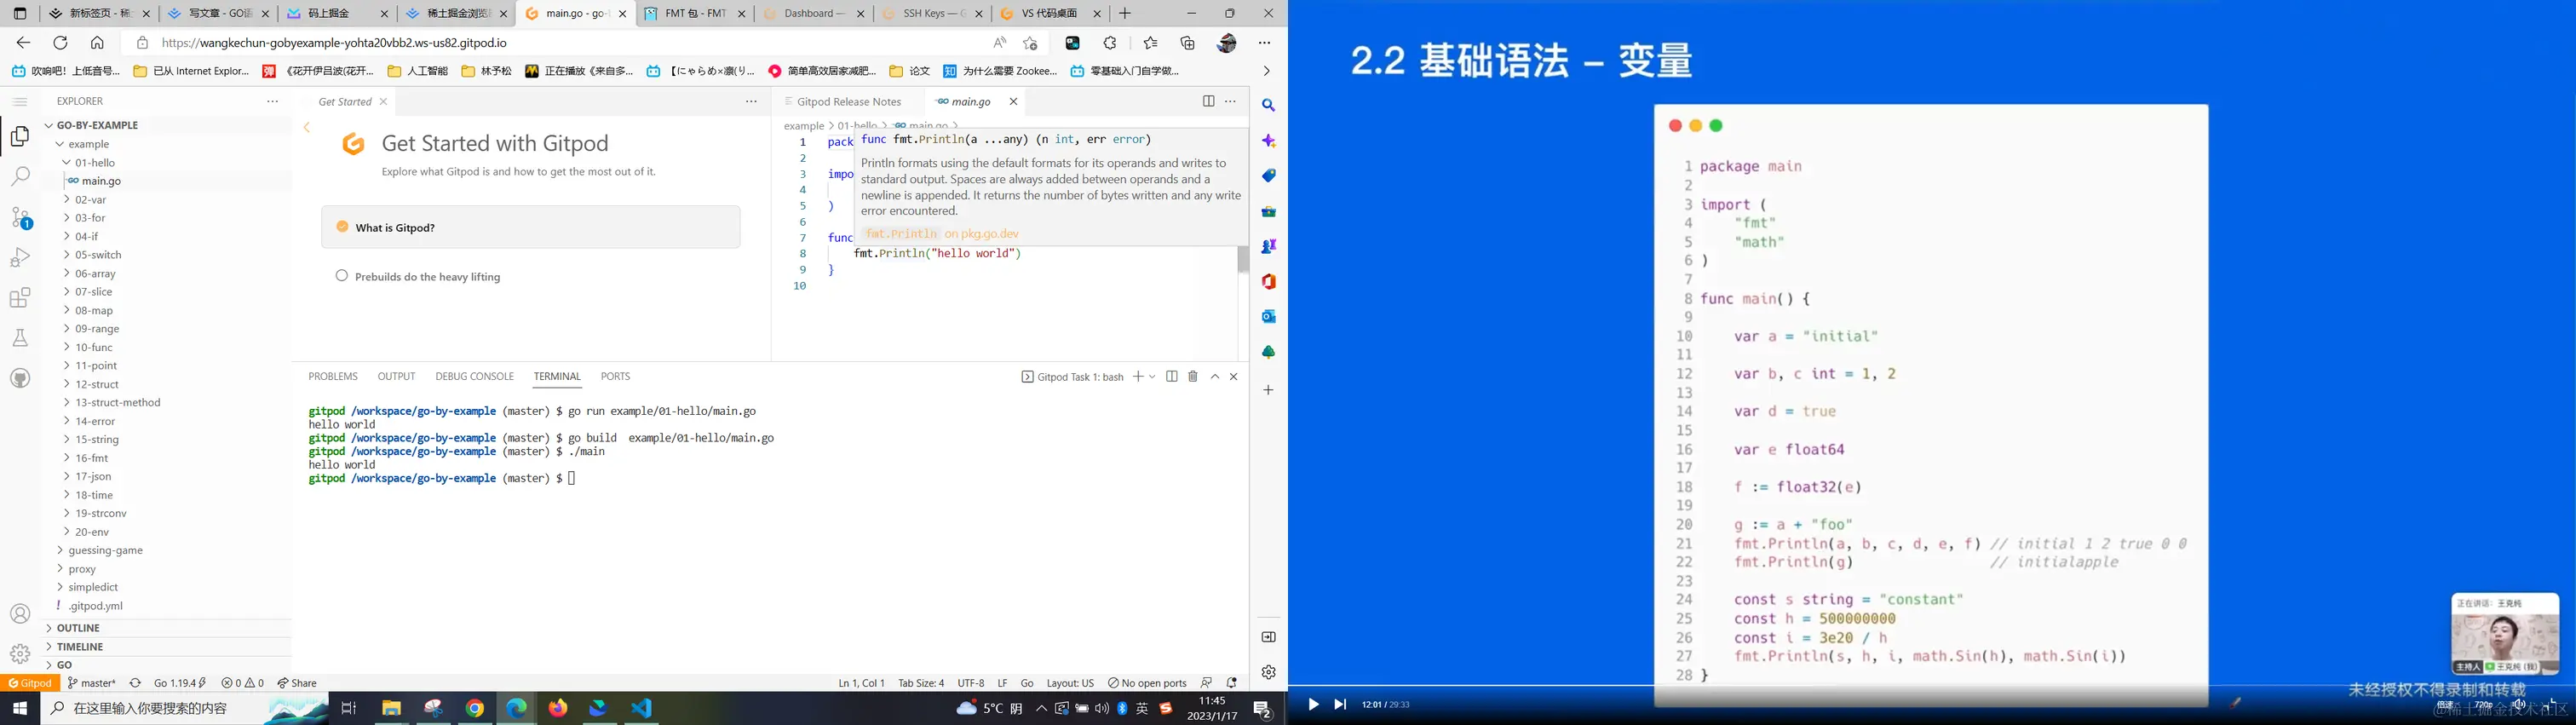Open the GitHub view in the activity bar
The image size is (2576, 725).
pyautogui.click(x=20, y=378)
